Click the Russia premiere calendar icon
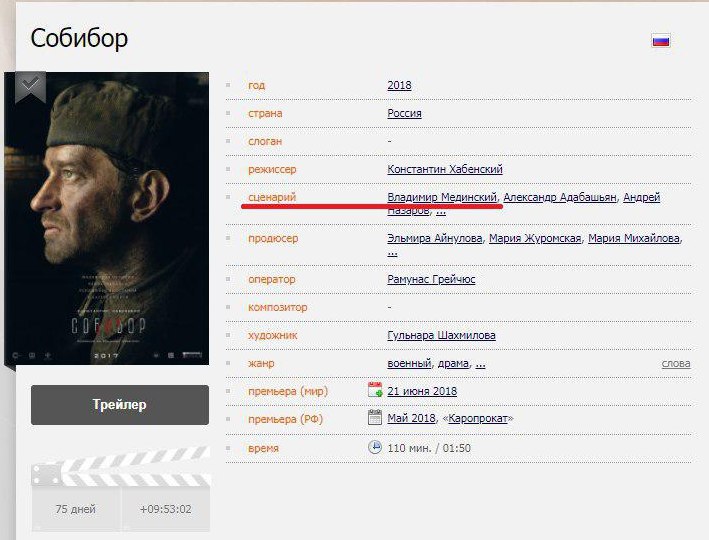 tap(375, 417)
